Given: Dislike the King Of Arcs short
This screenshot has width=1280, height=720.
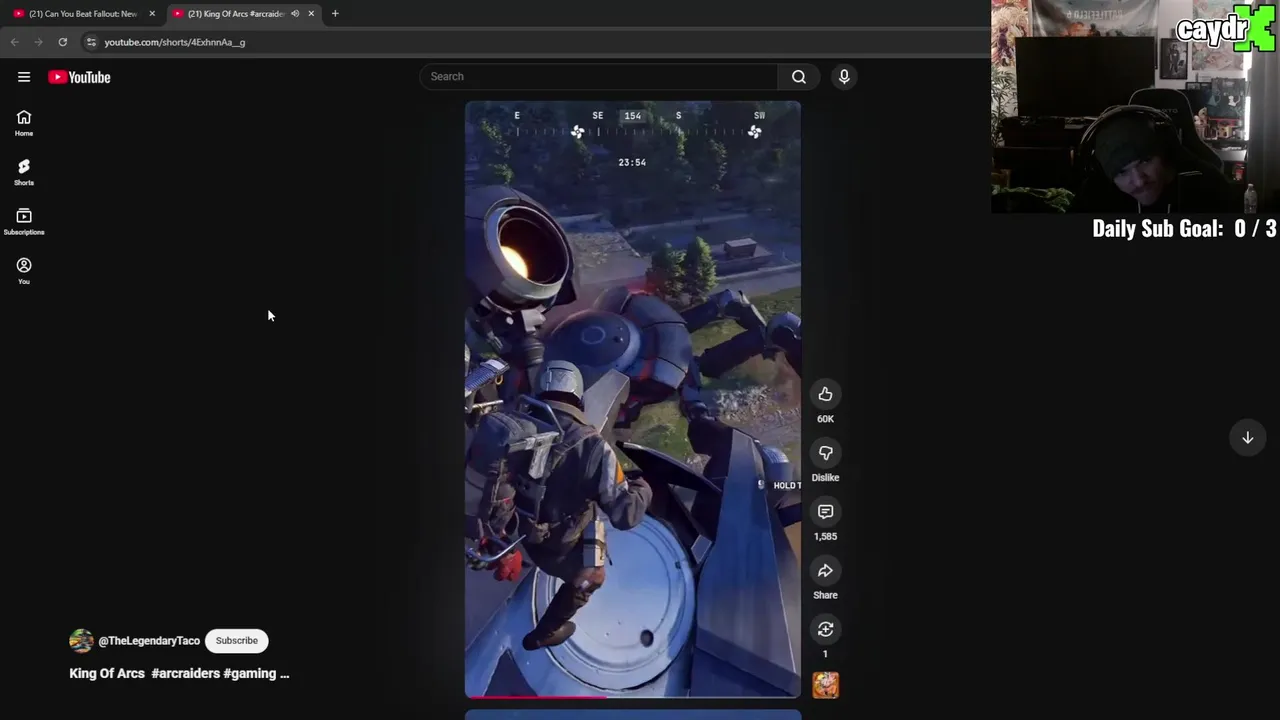Looking at the screenshot, I should [x=825, y=453].
